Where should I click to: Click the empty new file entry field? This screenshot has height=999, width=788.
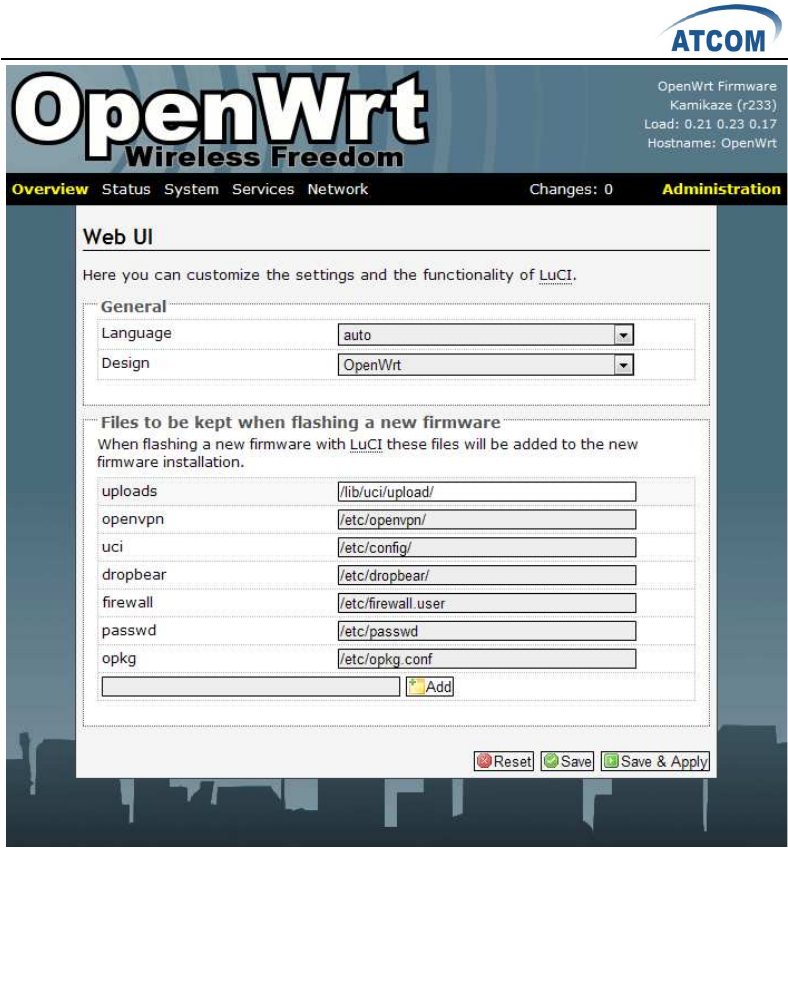[x=250, y=686]
